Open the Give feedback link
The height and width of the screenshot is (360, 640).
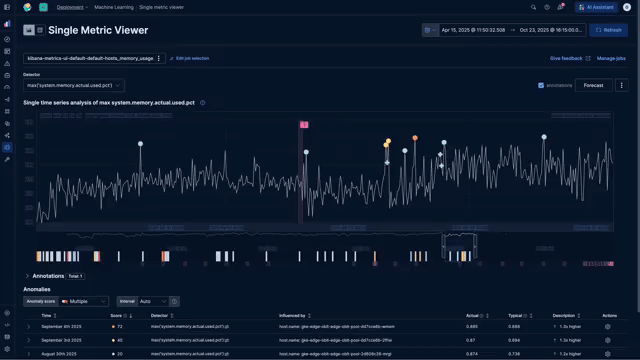(x=570, y=58)
